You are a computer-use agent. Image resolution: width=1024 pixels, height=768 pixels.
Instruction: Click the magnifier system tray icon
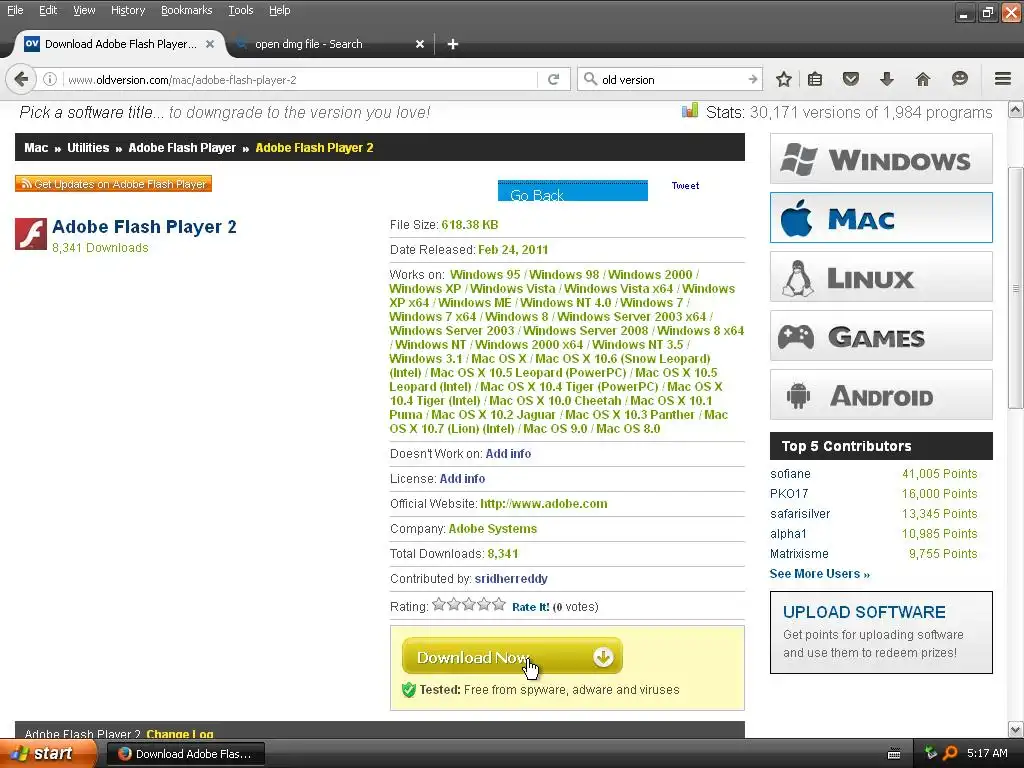950,753
